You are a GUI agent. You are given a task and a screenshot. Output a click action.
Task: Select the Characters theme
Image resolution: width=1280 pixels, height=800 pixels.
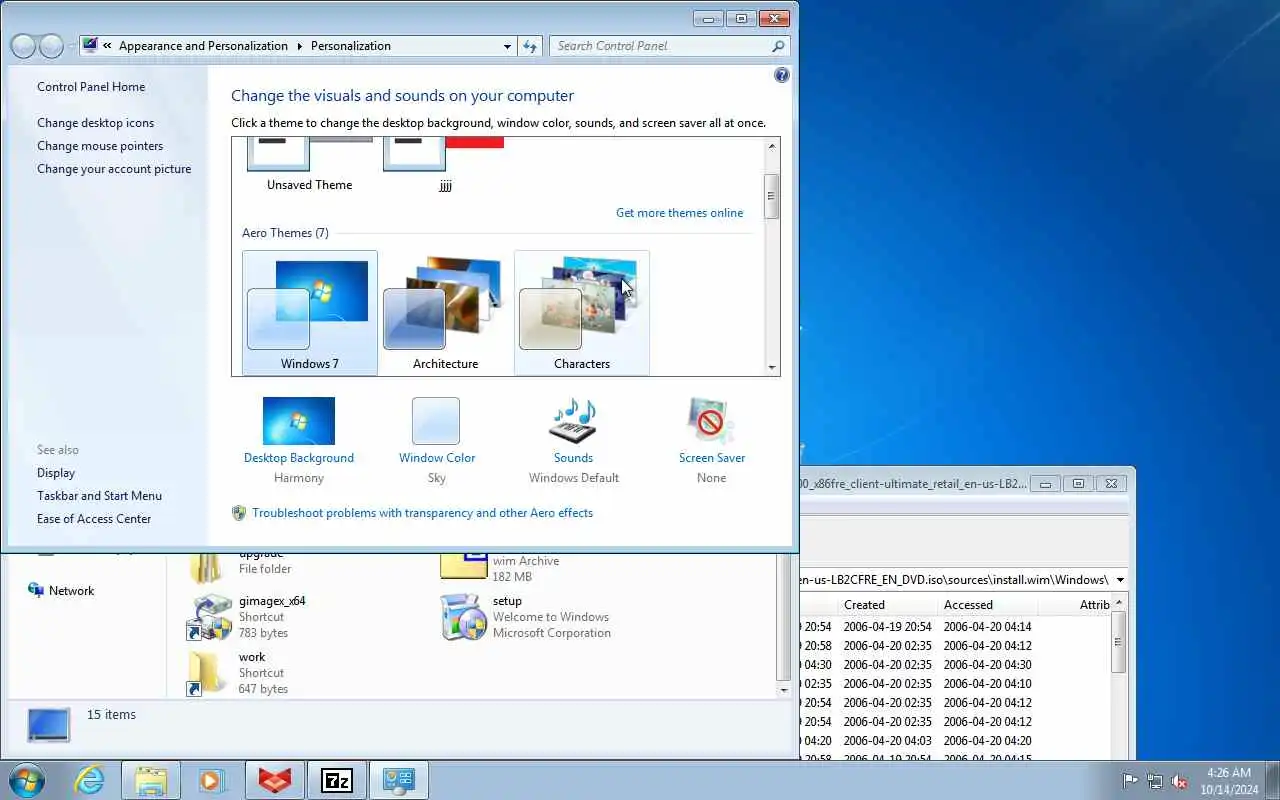(x=582, y=313)
